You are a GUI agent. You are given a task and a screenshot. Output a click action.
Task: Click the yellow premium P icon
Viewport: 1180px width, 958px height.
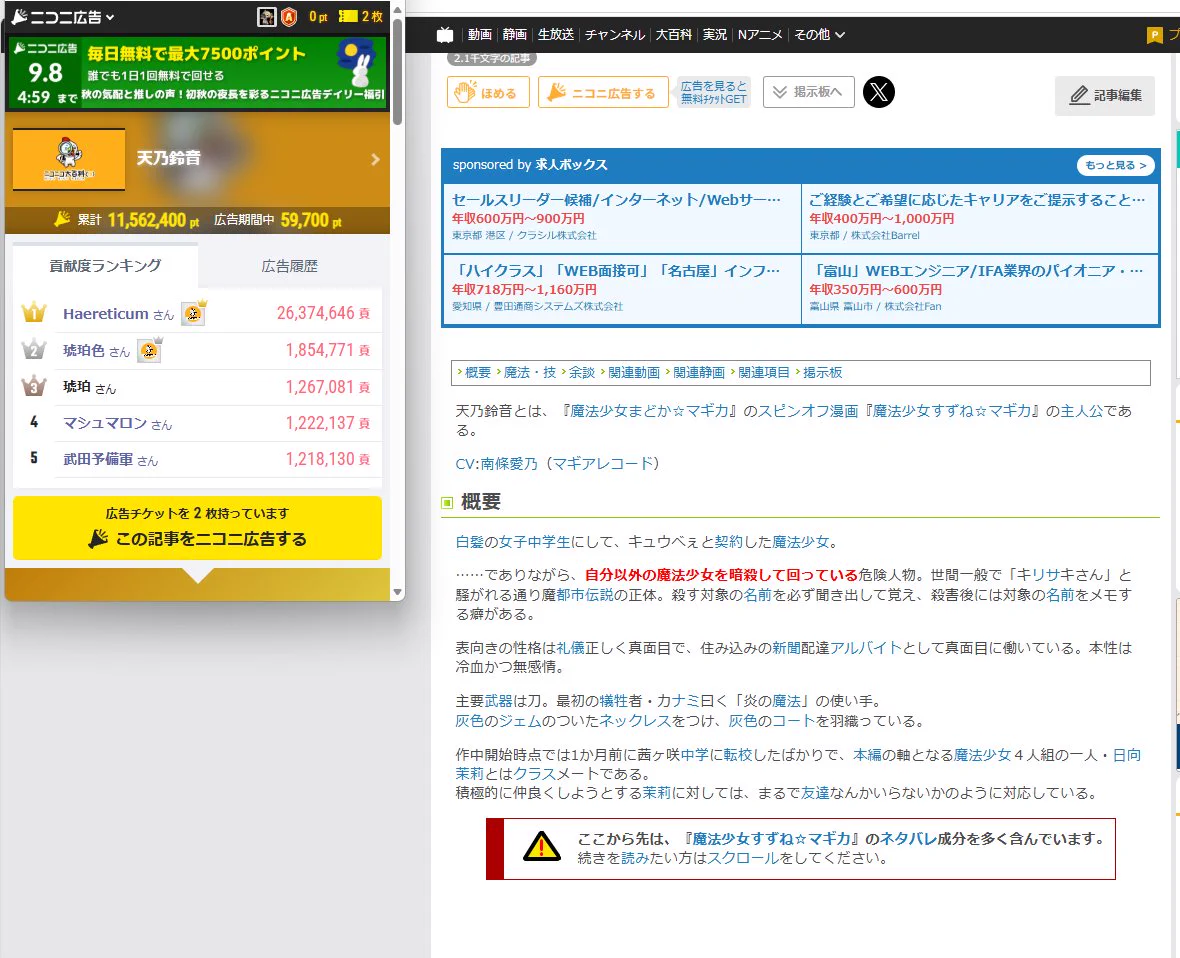click(x=1154, y=35)
